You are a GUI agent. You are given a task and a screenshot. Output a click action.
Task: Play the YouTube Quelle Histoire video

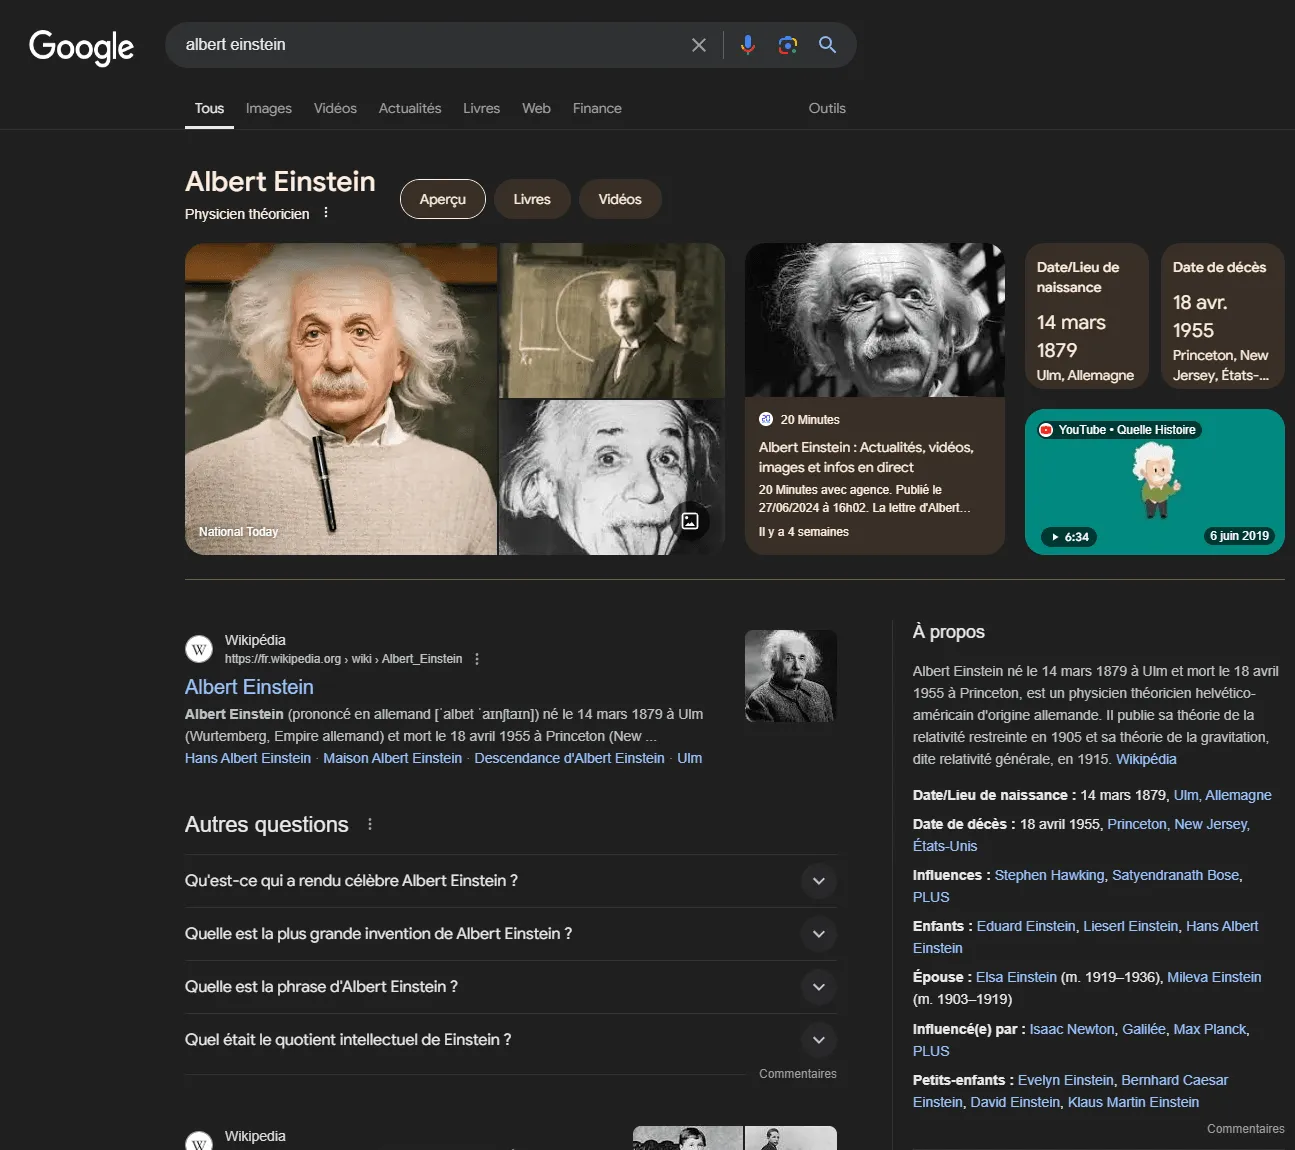[x=1155, y=482]
